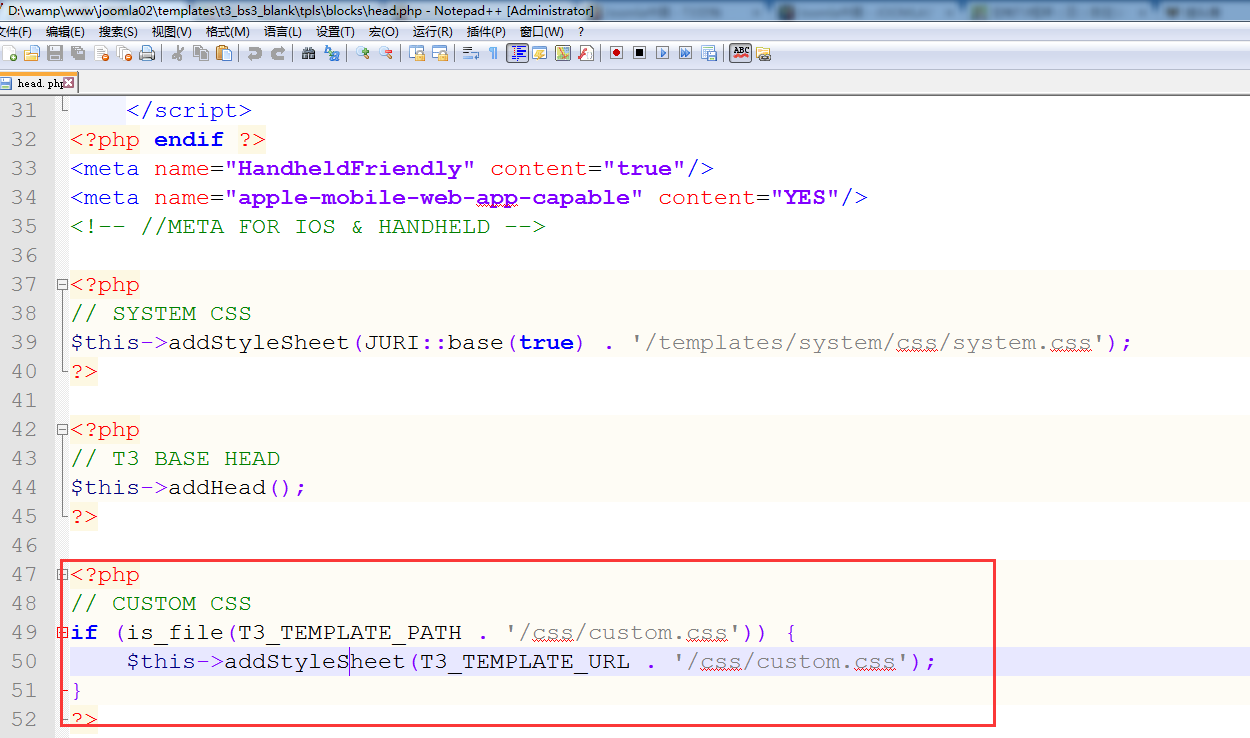Click line number 50 in the margin
This screenshot has height=738, width=1250.
click(23, 662)
